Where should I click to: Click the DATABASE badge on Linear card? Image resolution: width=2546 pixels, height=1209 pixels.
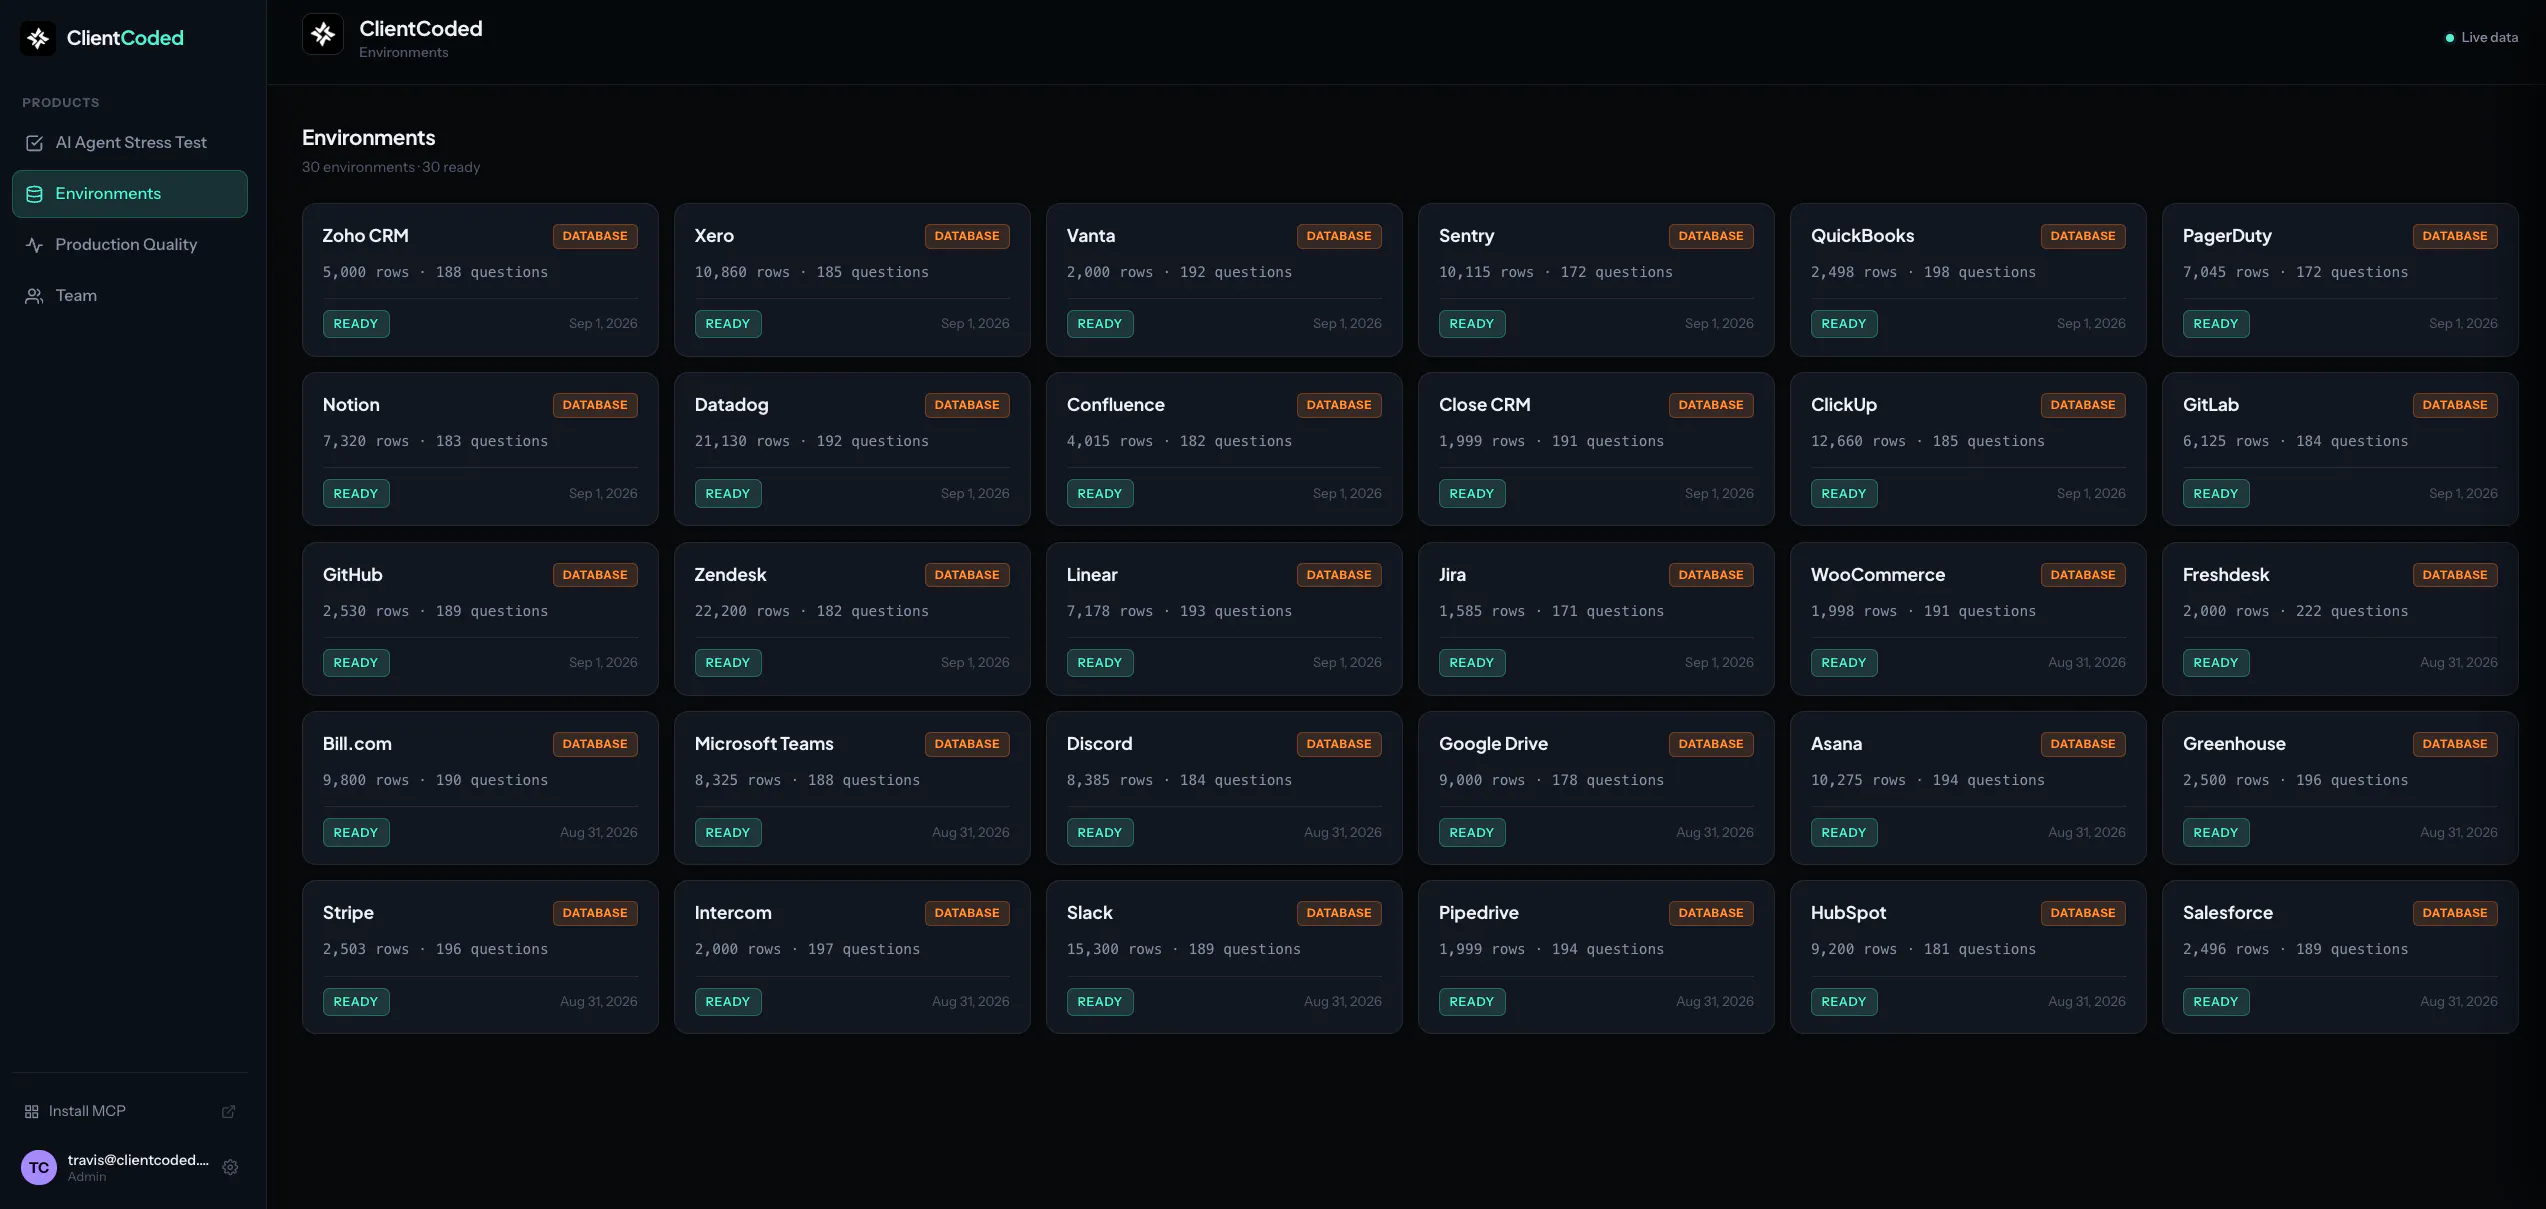1339,575
